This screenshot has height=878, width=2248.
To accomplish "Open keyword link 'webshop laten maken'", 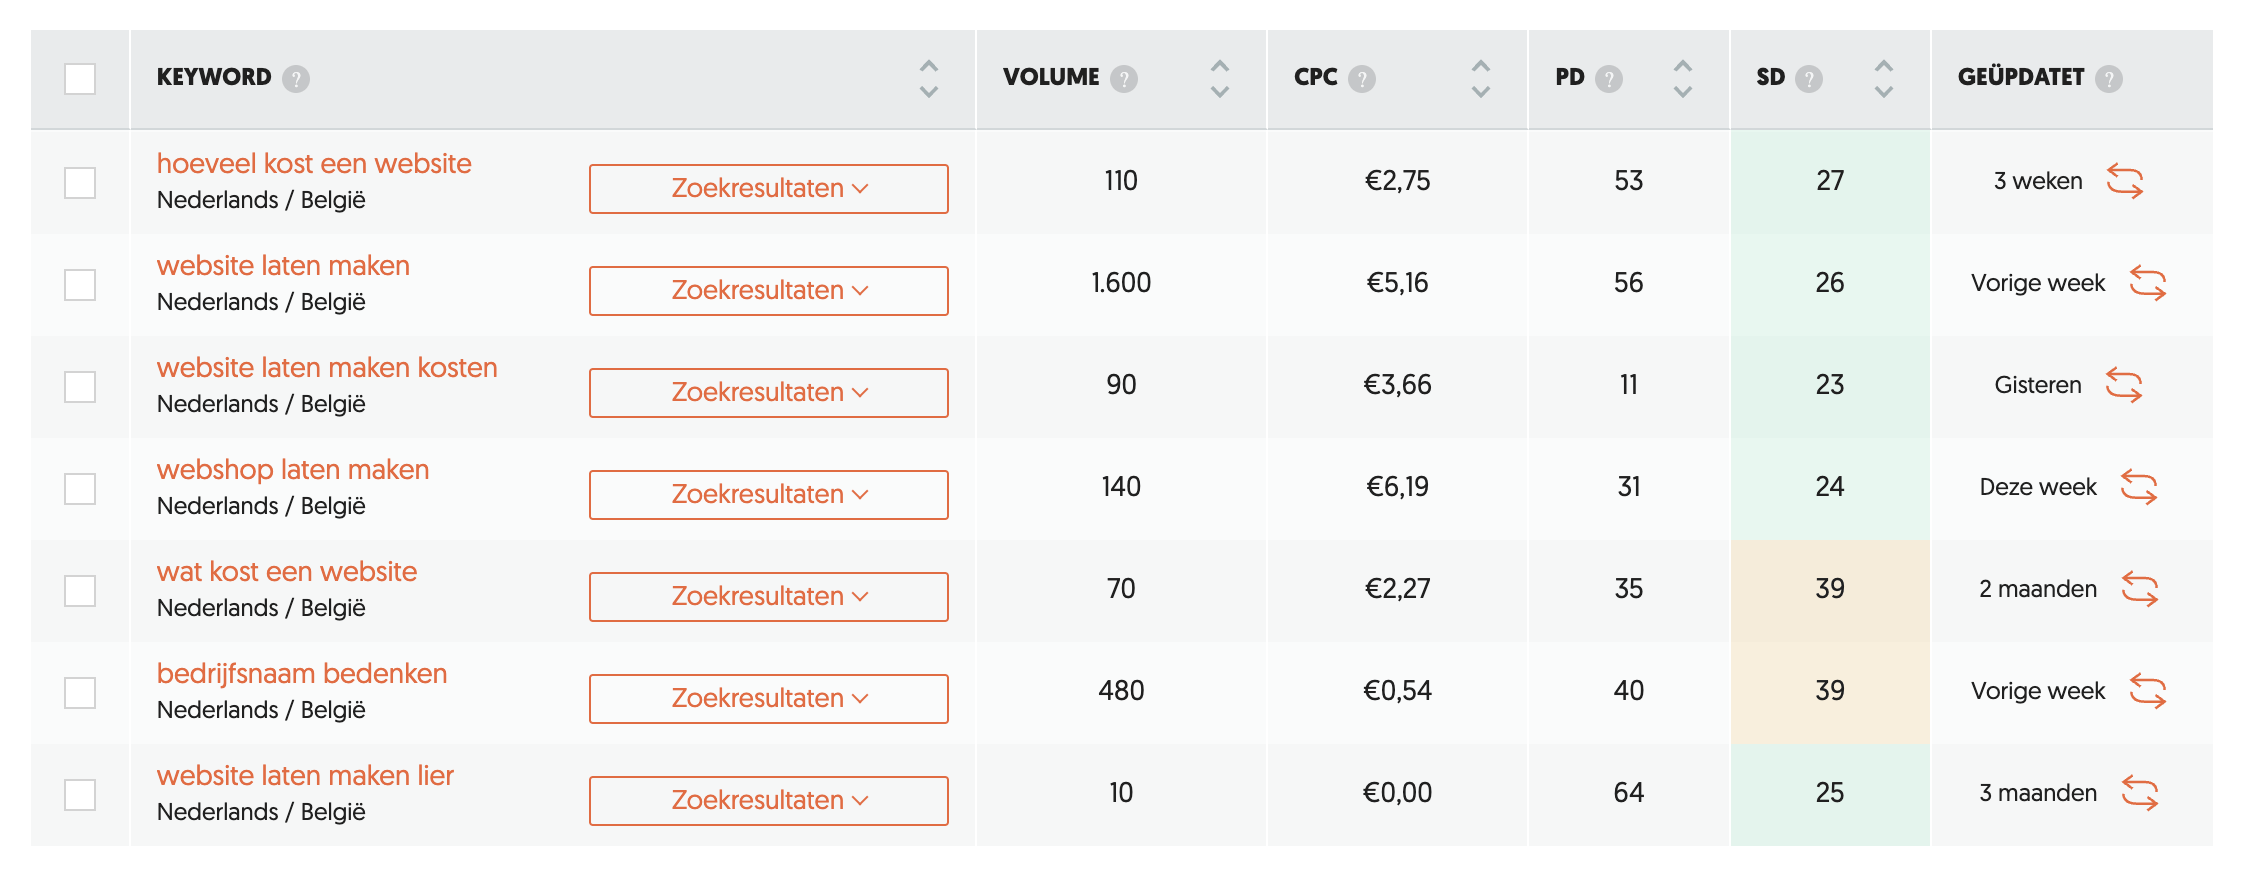I will pos(293,470).
